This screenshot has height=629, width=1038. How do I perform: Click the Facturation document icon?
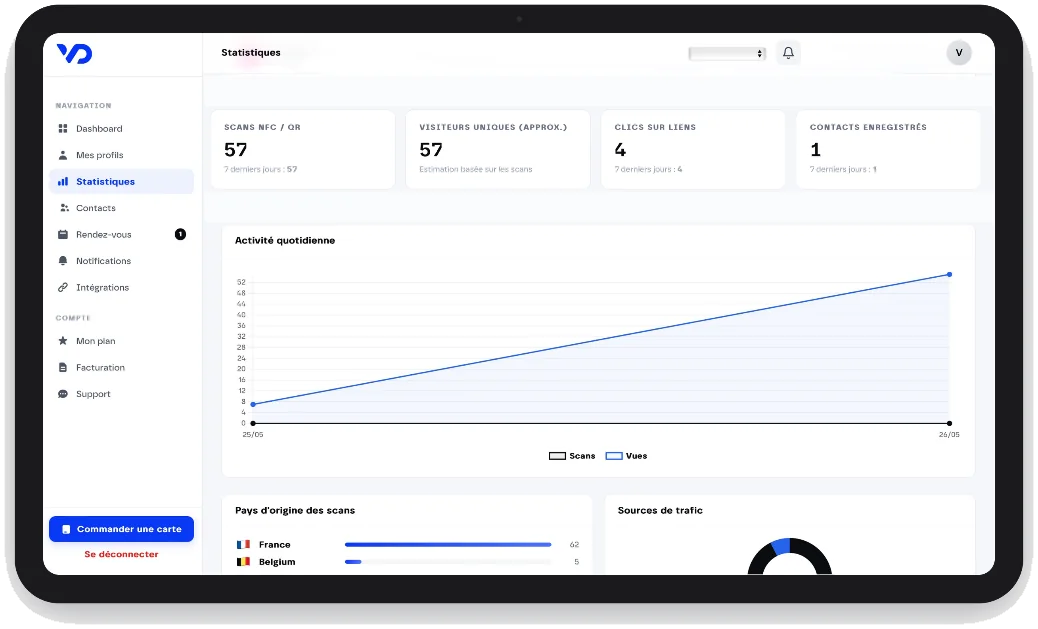coord(63,367)
